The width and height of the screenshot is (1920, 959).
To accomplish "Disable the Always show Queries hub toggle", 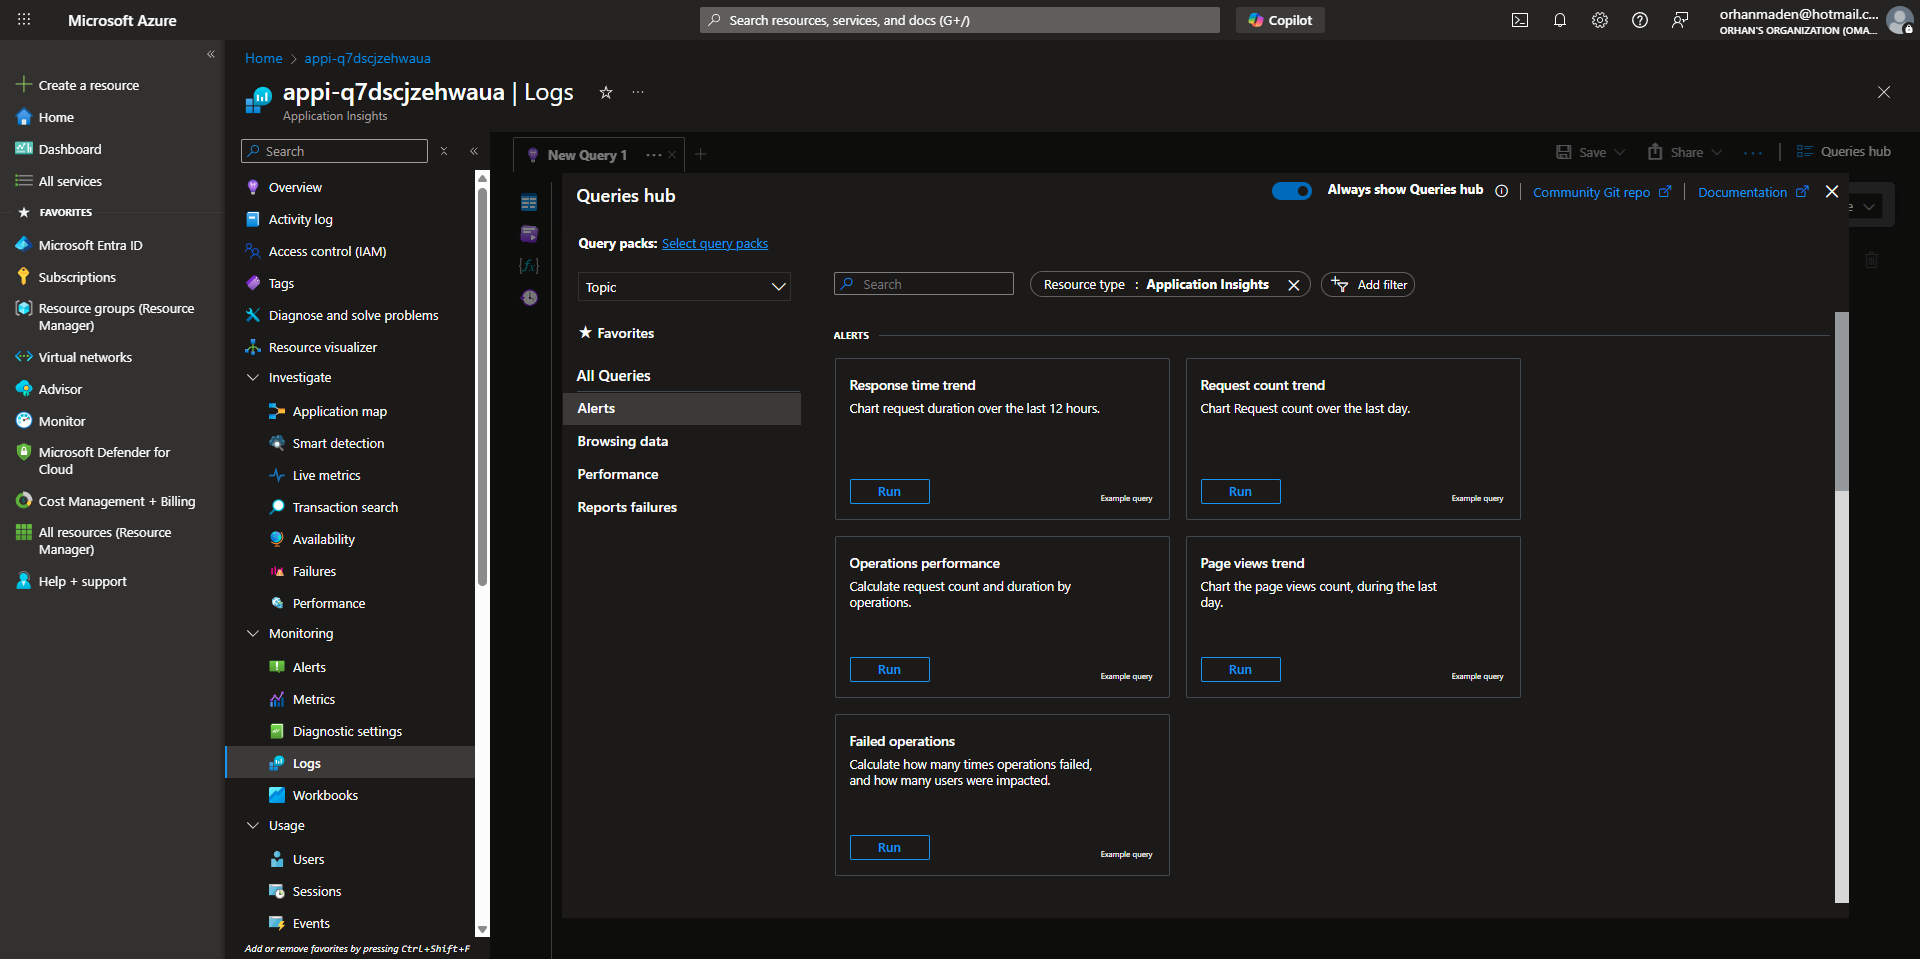I will 1292,190.
